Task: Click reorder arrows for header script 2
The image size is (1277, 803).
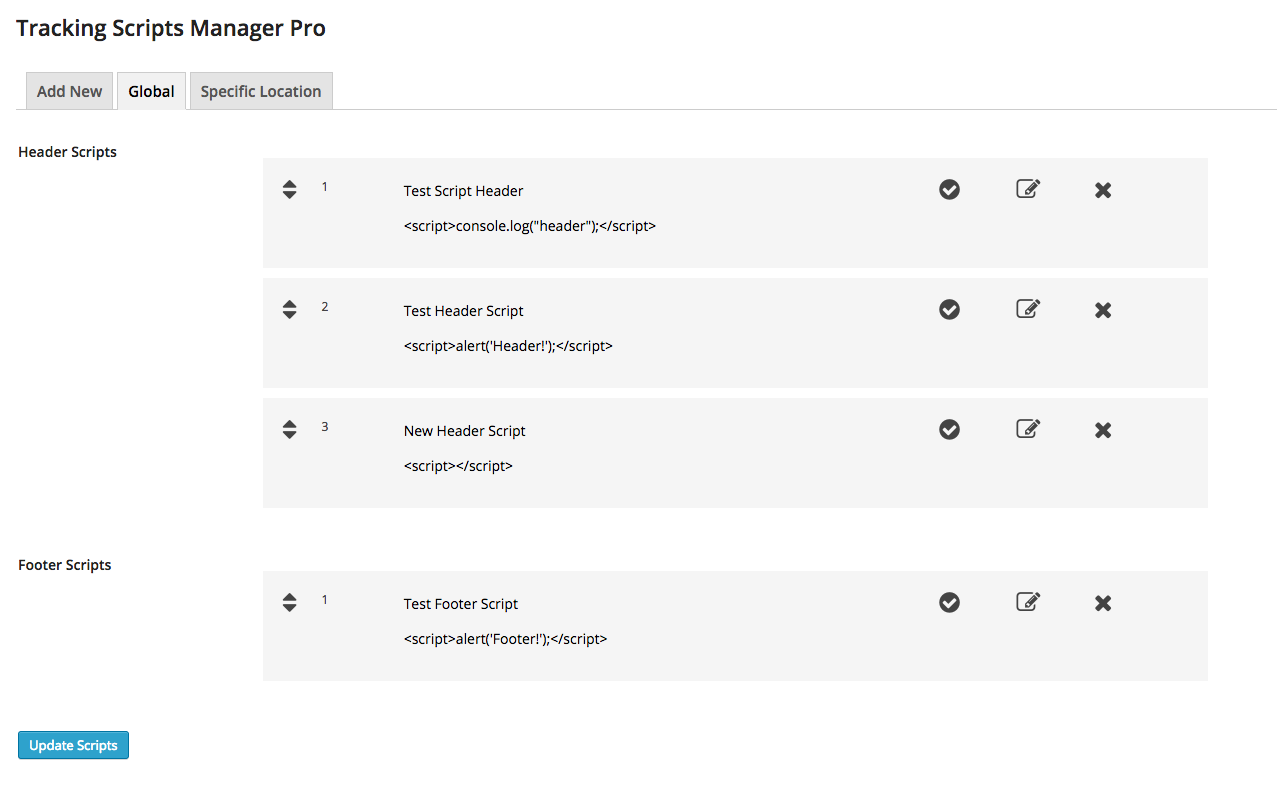Action: click(x=289, y=309)
